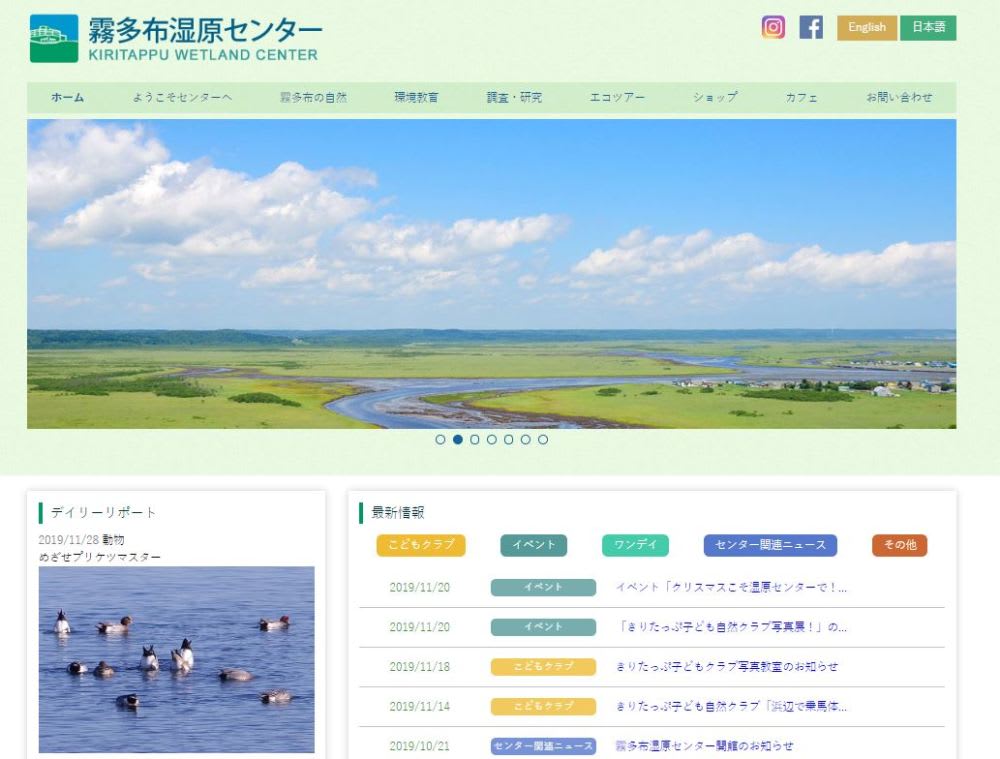
Task: Switch site language to English
Action: pyautogui.click(x=867, y=28)
